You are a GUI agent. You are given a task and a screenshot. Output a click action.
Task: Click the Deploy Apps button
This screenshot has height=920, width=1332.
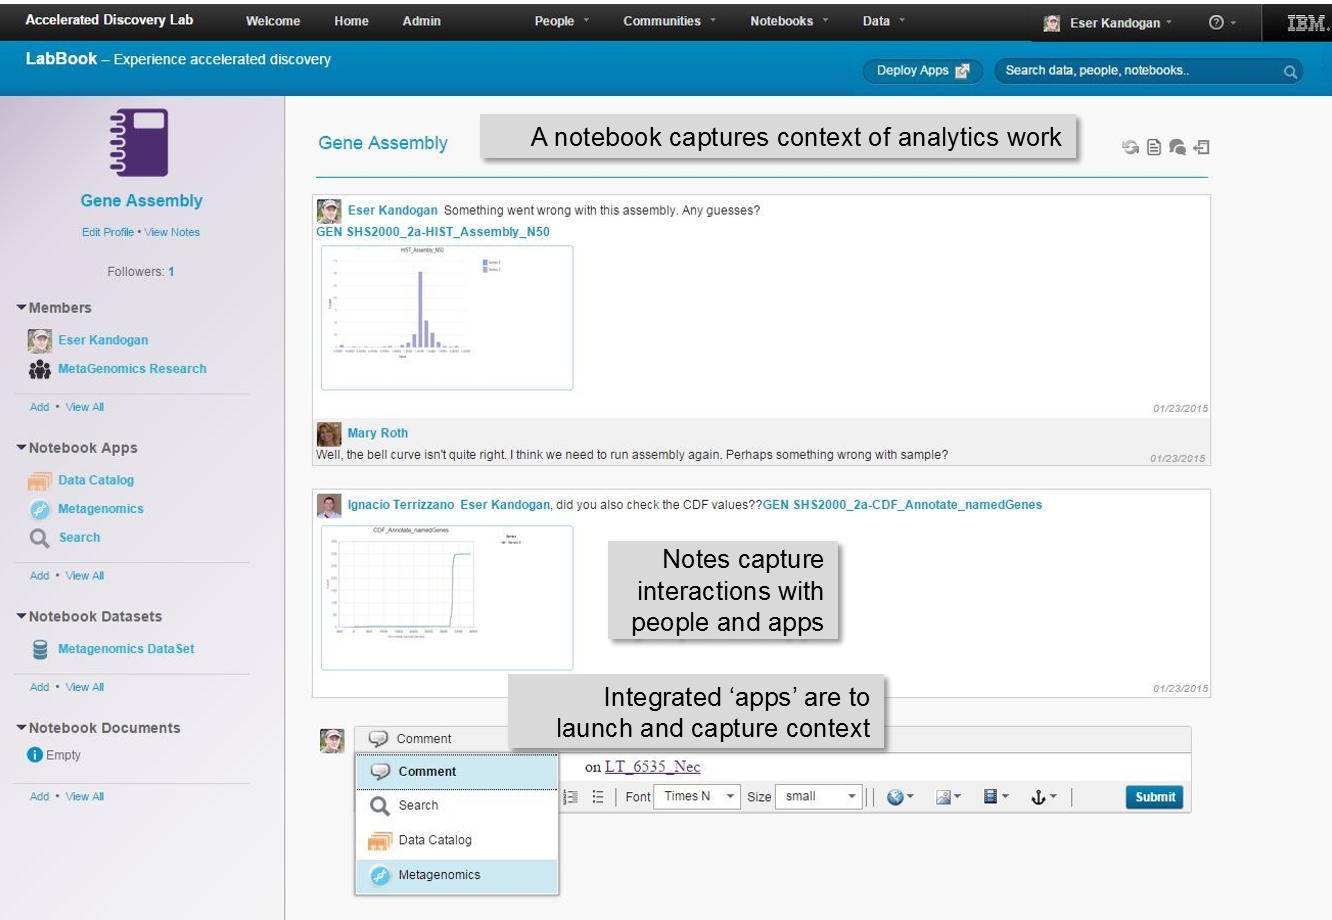point(923,71)
